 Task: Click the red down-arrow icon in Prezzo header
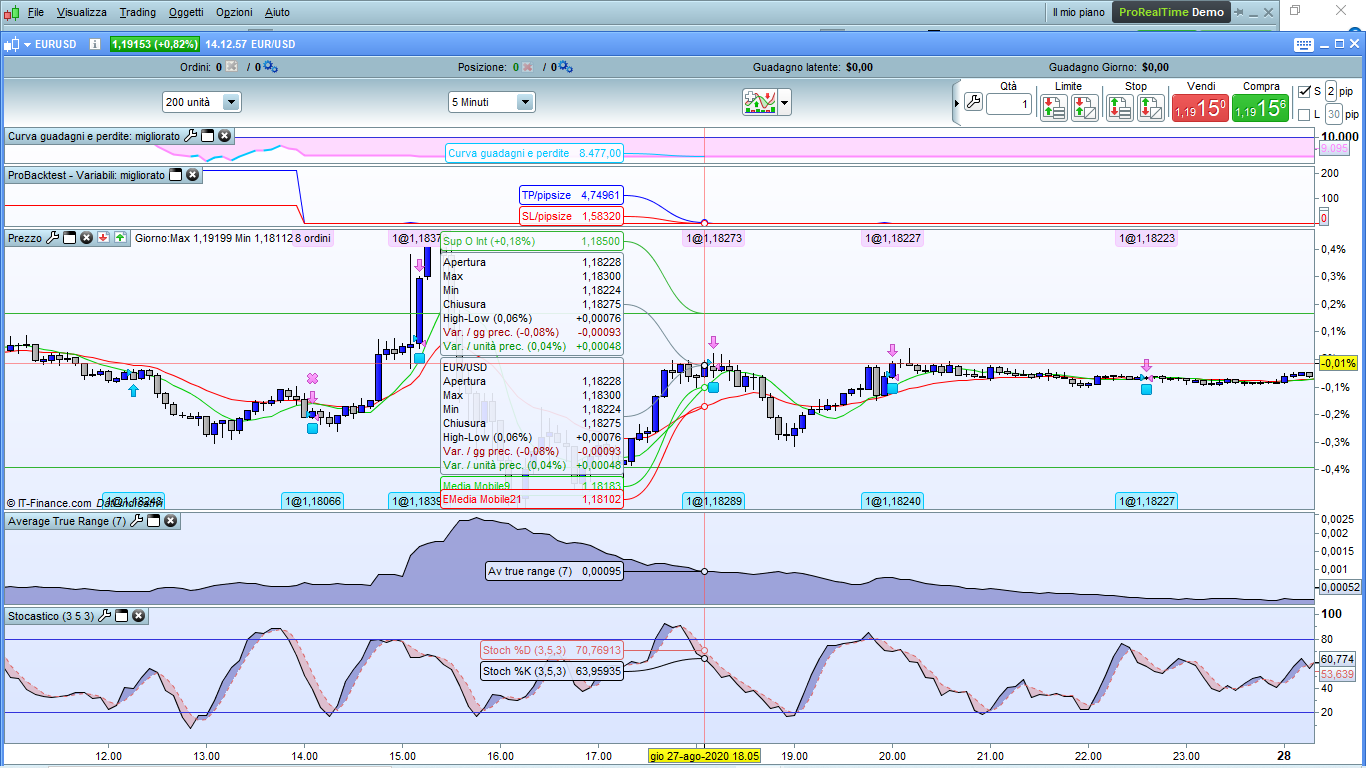point(103,238)
